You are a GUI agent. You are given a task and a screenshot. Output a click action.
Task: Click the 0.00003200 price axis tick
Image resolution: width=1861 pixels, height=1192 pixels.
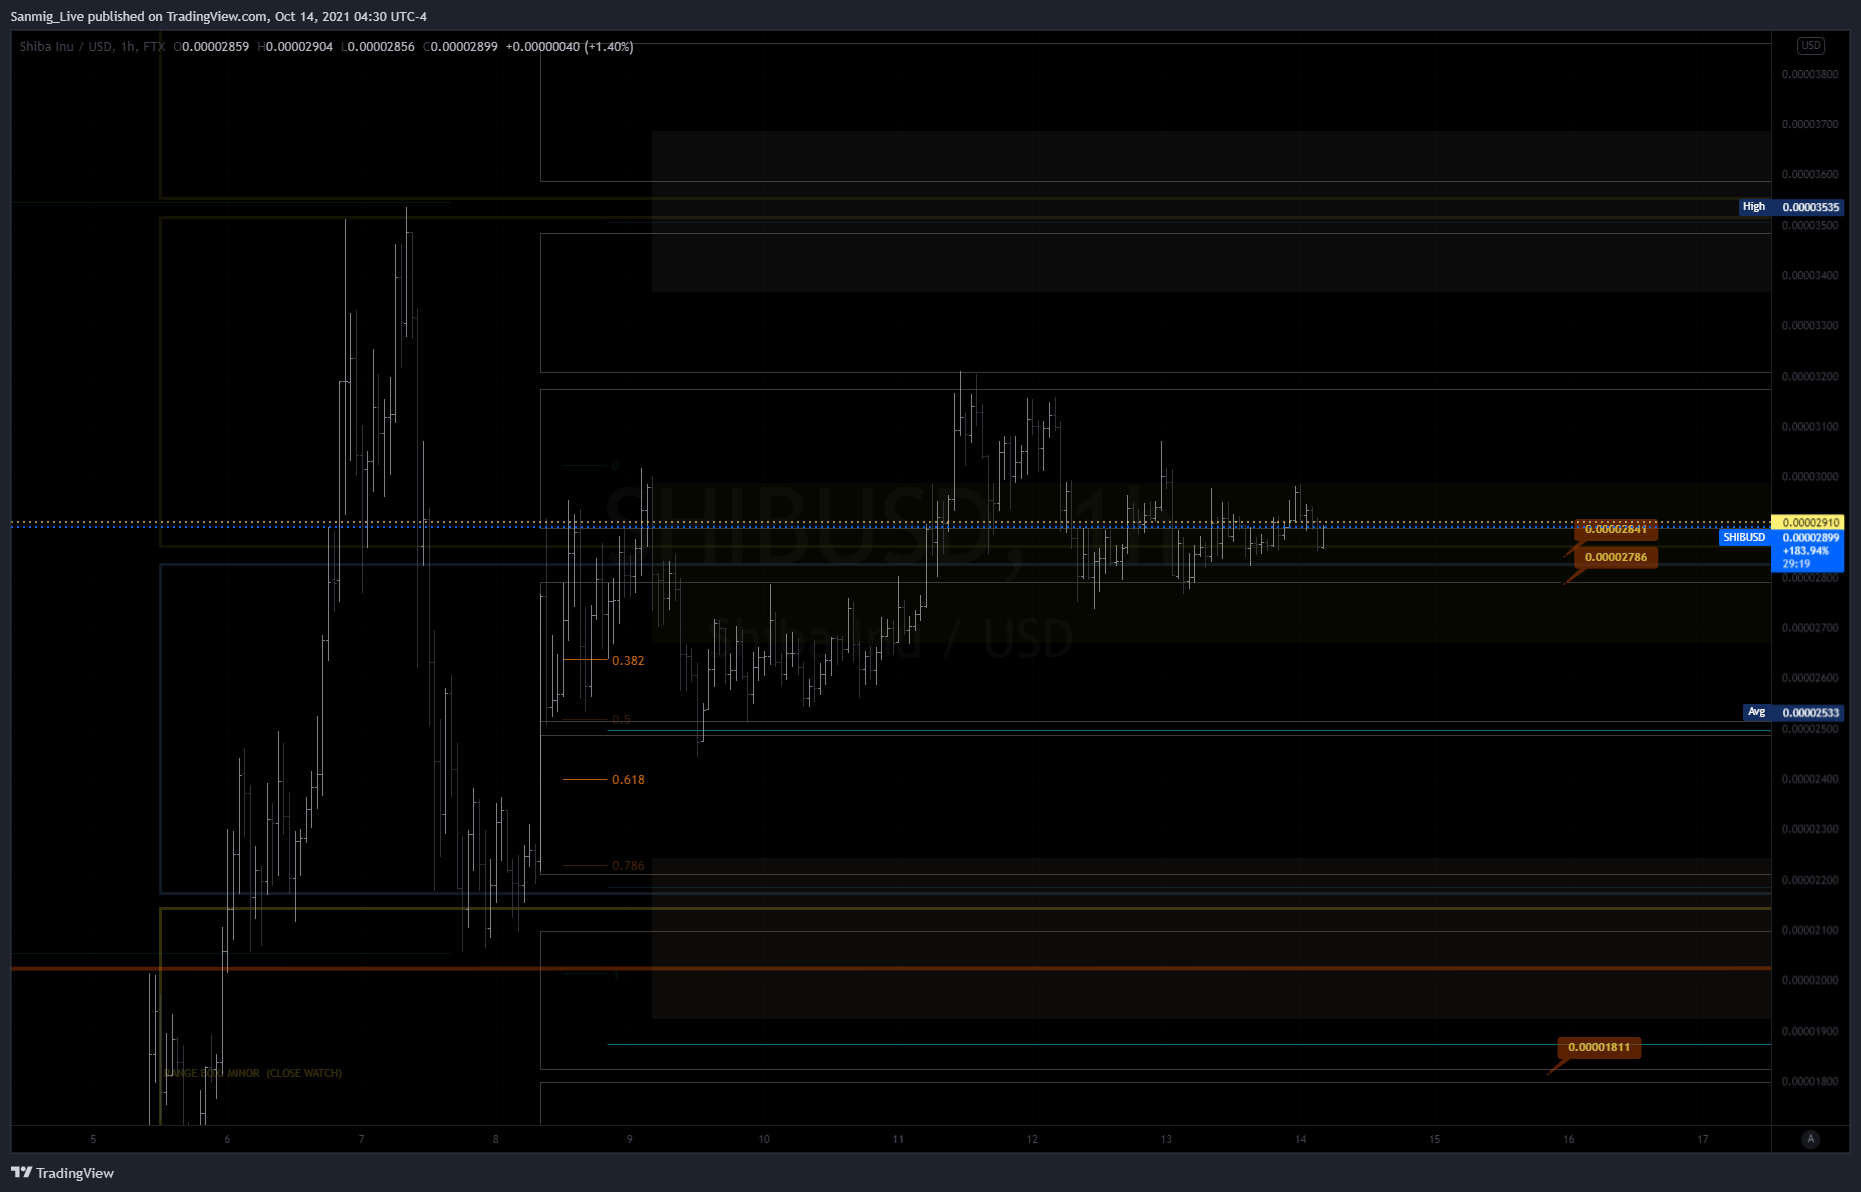[x=1810, y=377]
